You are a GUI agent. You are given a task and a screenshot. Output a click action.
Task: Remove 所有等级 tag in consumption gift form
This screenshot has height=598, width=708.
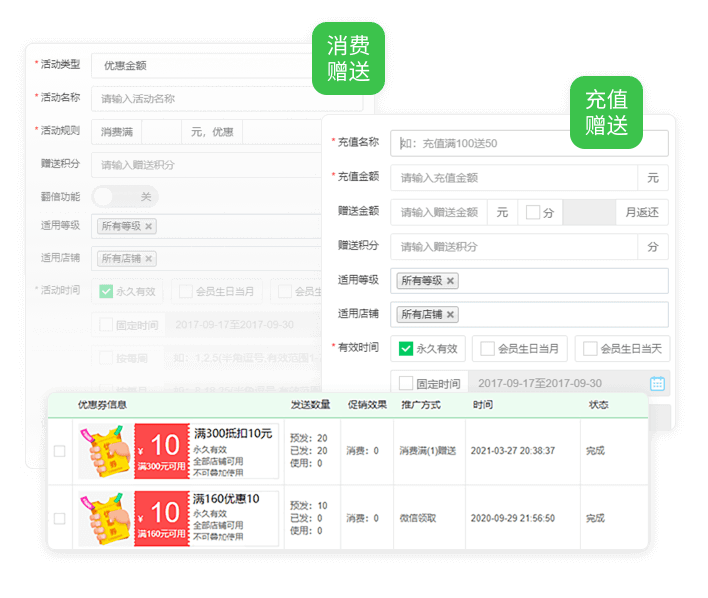click(149, 226)
